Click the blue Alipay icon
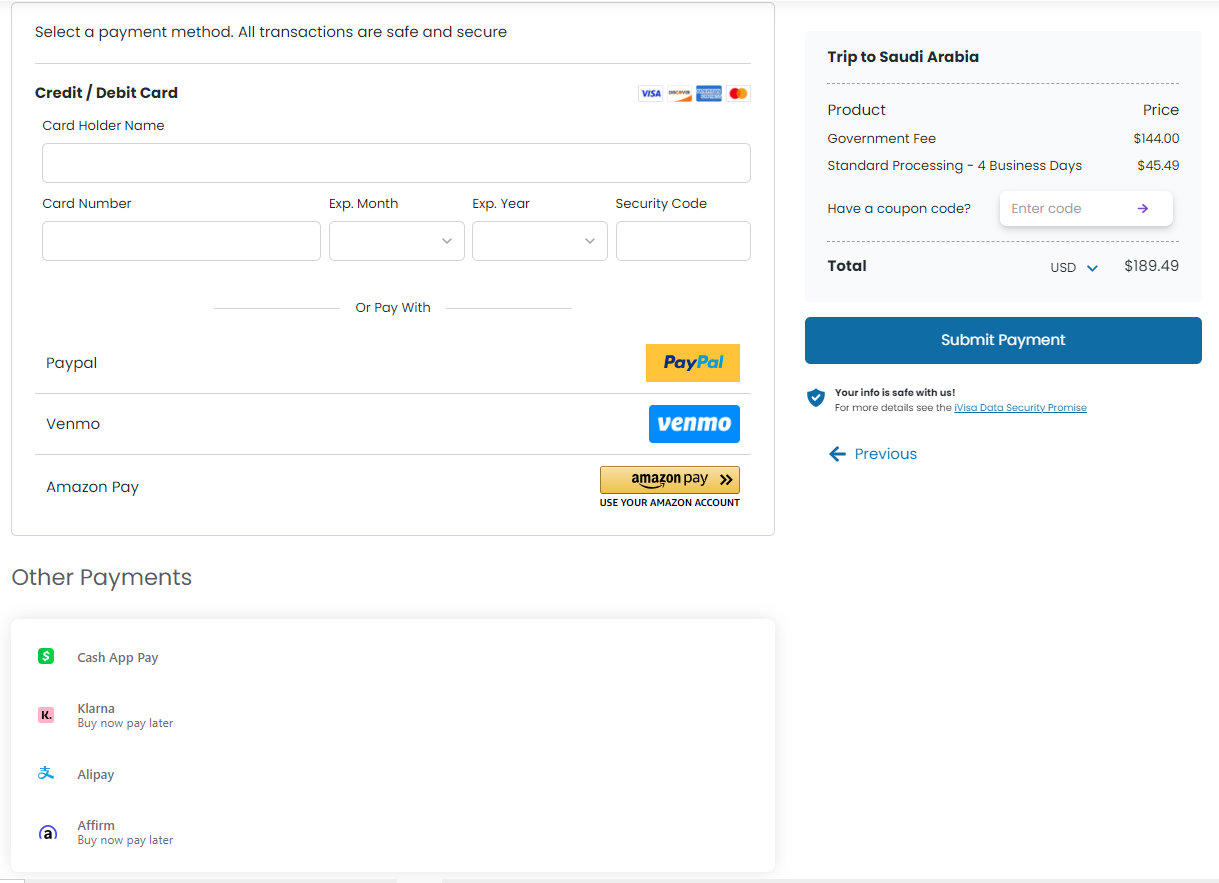The width and height of the screenshot is (1219, 883). [x=46, y=773]
